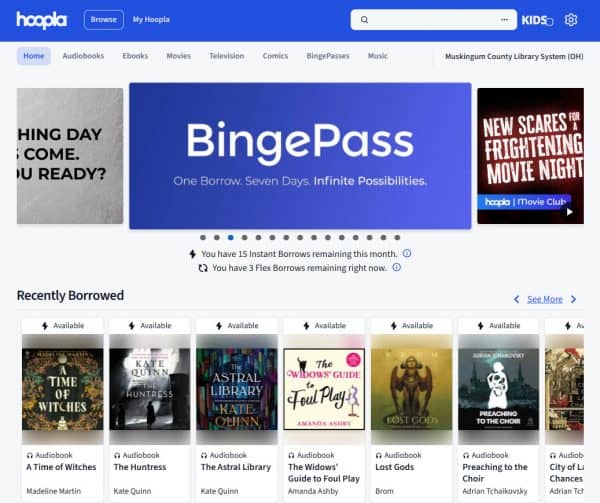Open the Movies tab
Viewport: 600px width, 503px height.
click(x=178, y=56)
